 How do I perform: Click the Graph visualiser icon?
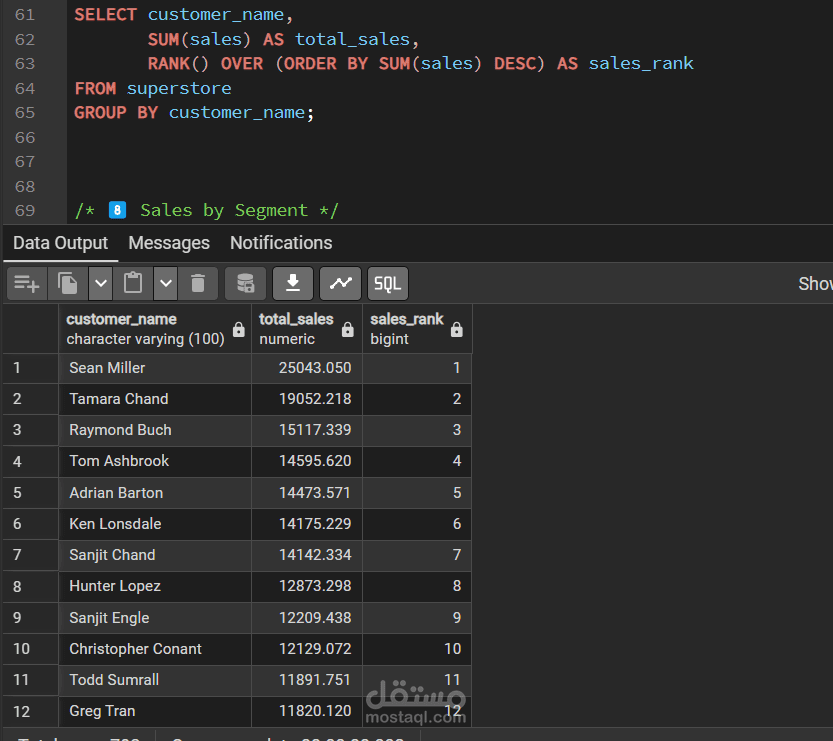(x=341, y=284)
